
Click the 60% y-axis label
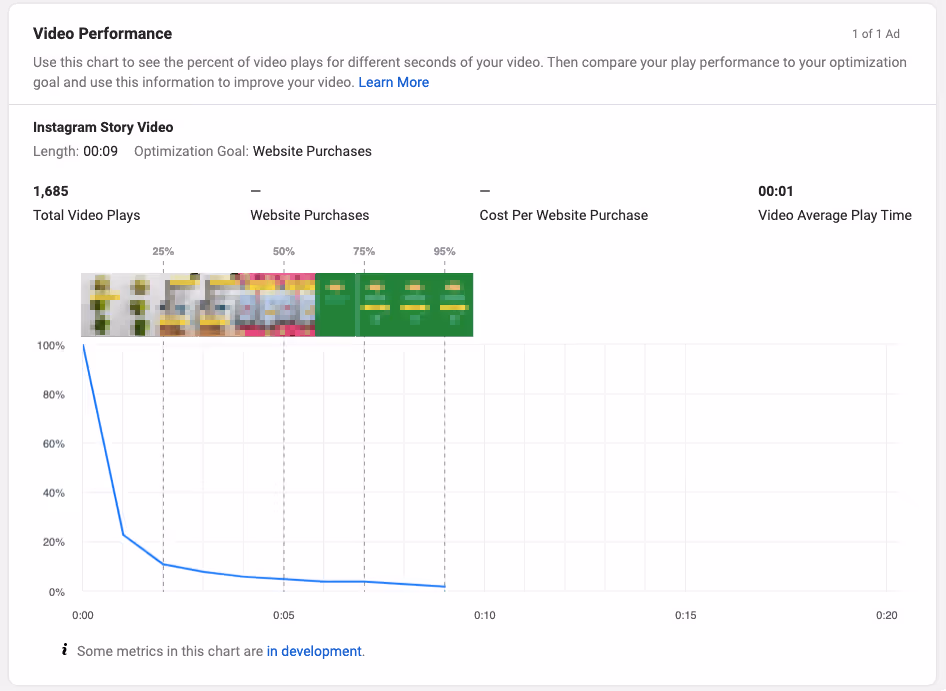(54, 444)
